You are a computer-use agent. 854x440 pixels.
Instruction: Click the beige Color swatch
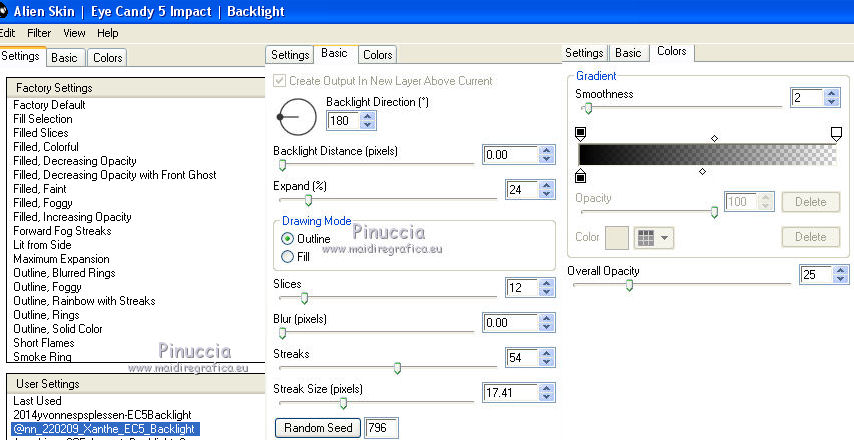[x=617, y=238]
